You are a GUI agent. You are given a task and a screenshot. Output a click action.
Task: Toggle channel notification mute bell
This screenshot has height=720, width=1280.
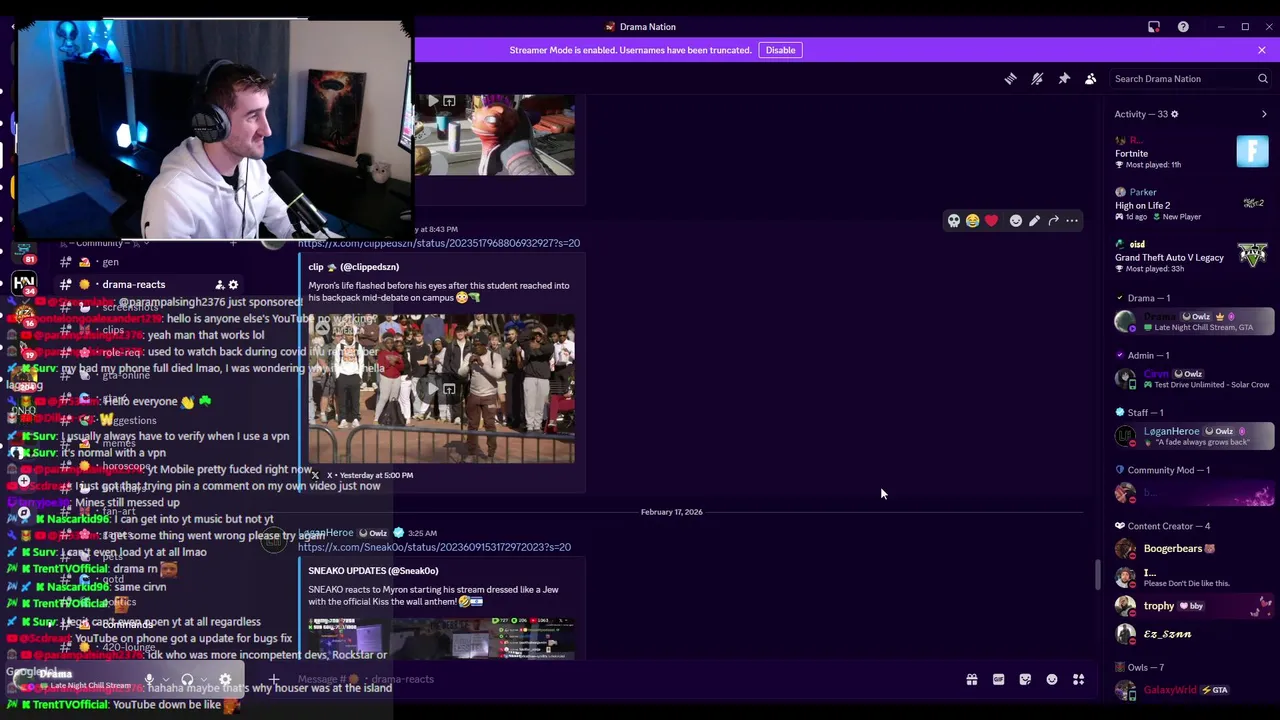1037,79
